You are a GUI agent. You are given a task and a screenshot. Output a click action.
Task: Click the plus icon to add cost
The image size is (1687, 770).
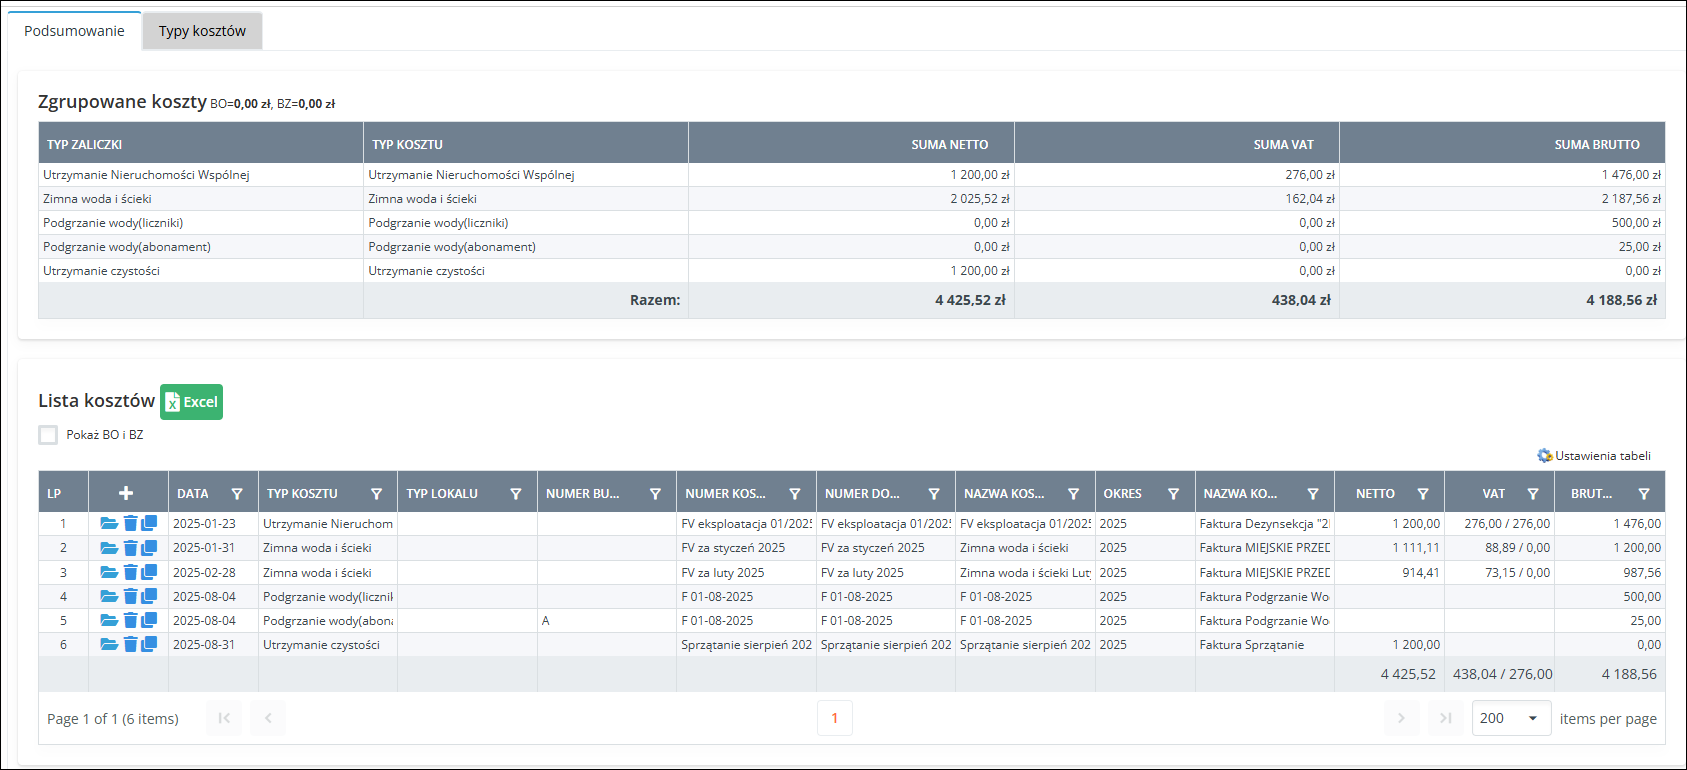click(x=126, y=493)
